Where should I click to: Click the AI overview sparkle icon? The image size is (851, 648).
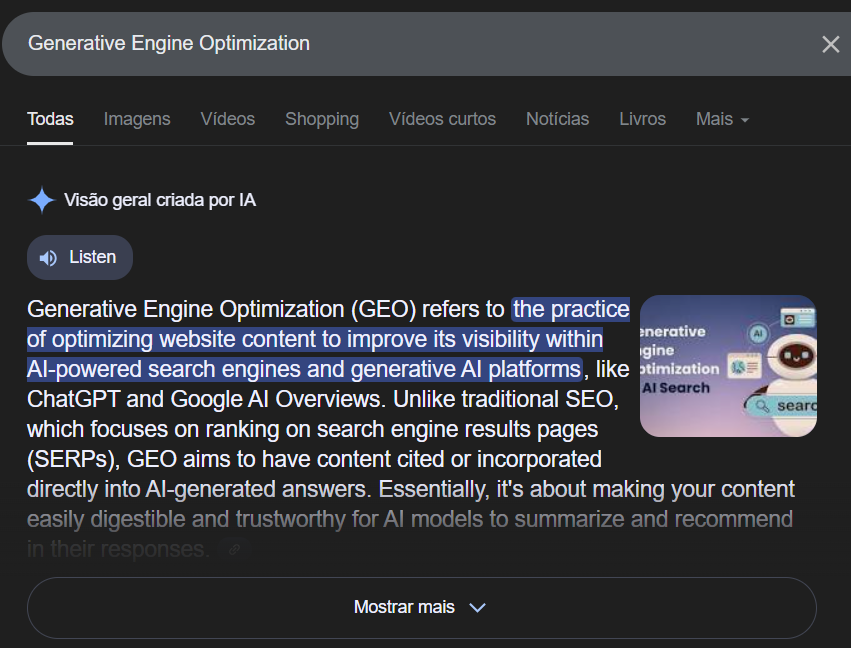41,200
